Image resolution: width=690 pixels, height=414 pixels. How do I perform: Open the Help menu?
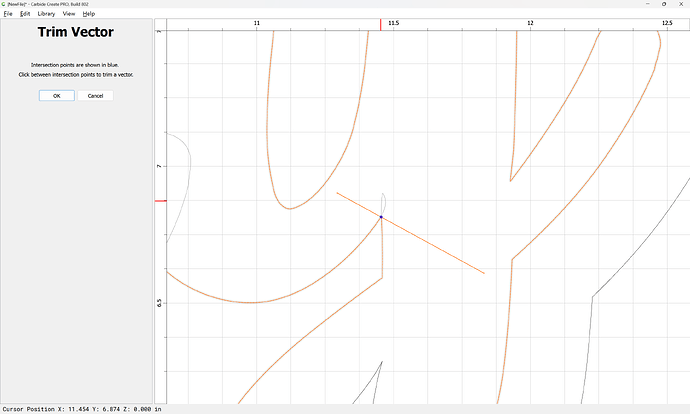[x=89, y=14]
